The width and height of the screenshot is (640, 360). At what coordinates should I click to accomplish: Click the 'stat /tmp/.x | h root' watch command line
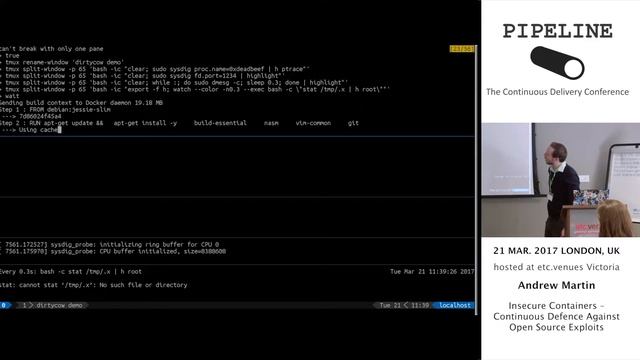pyautogui.click(x=195, y=89)
